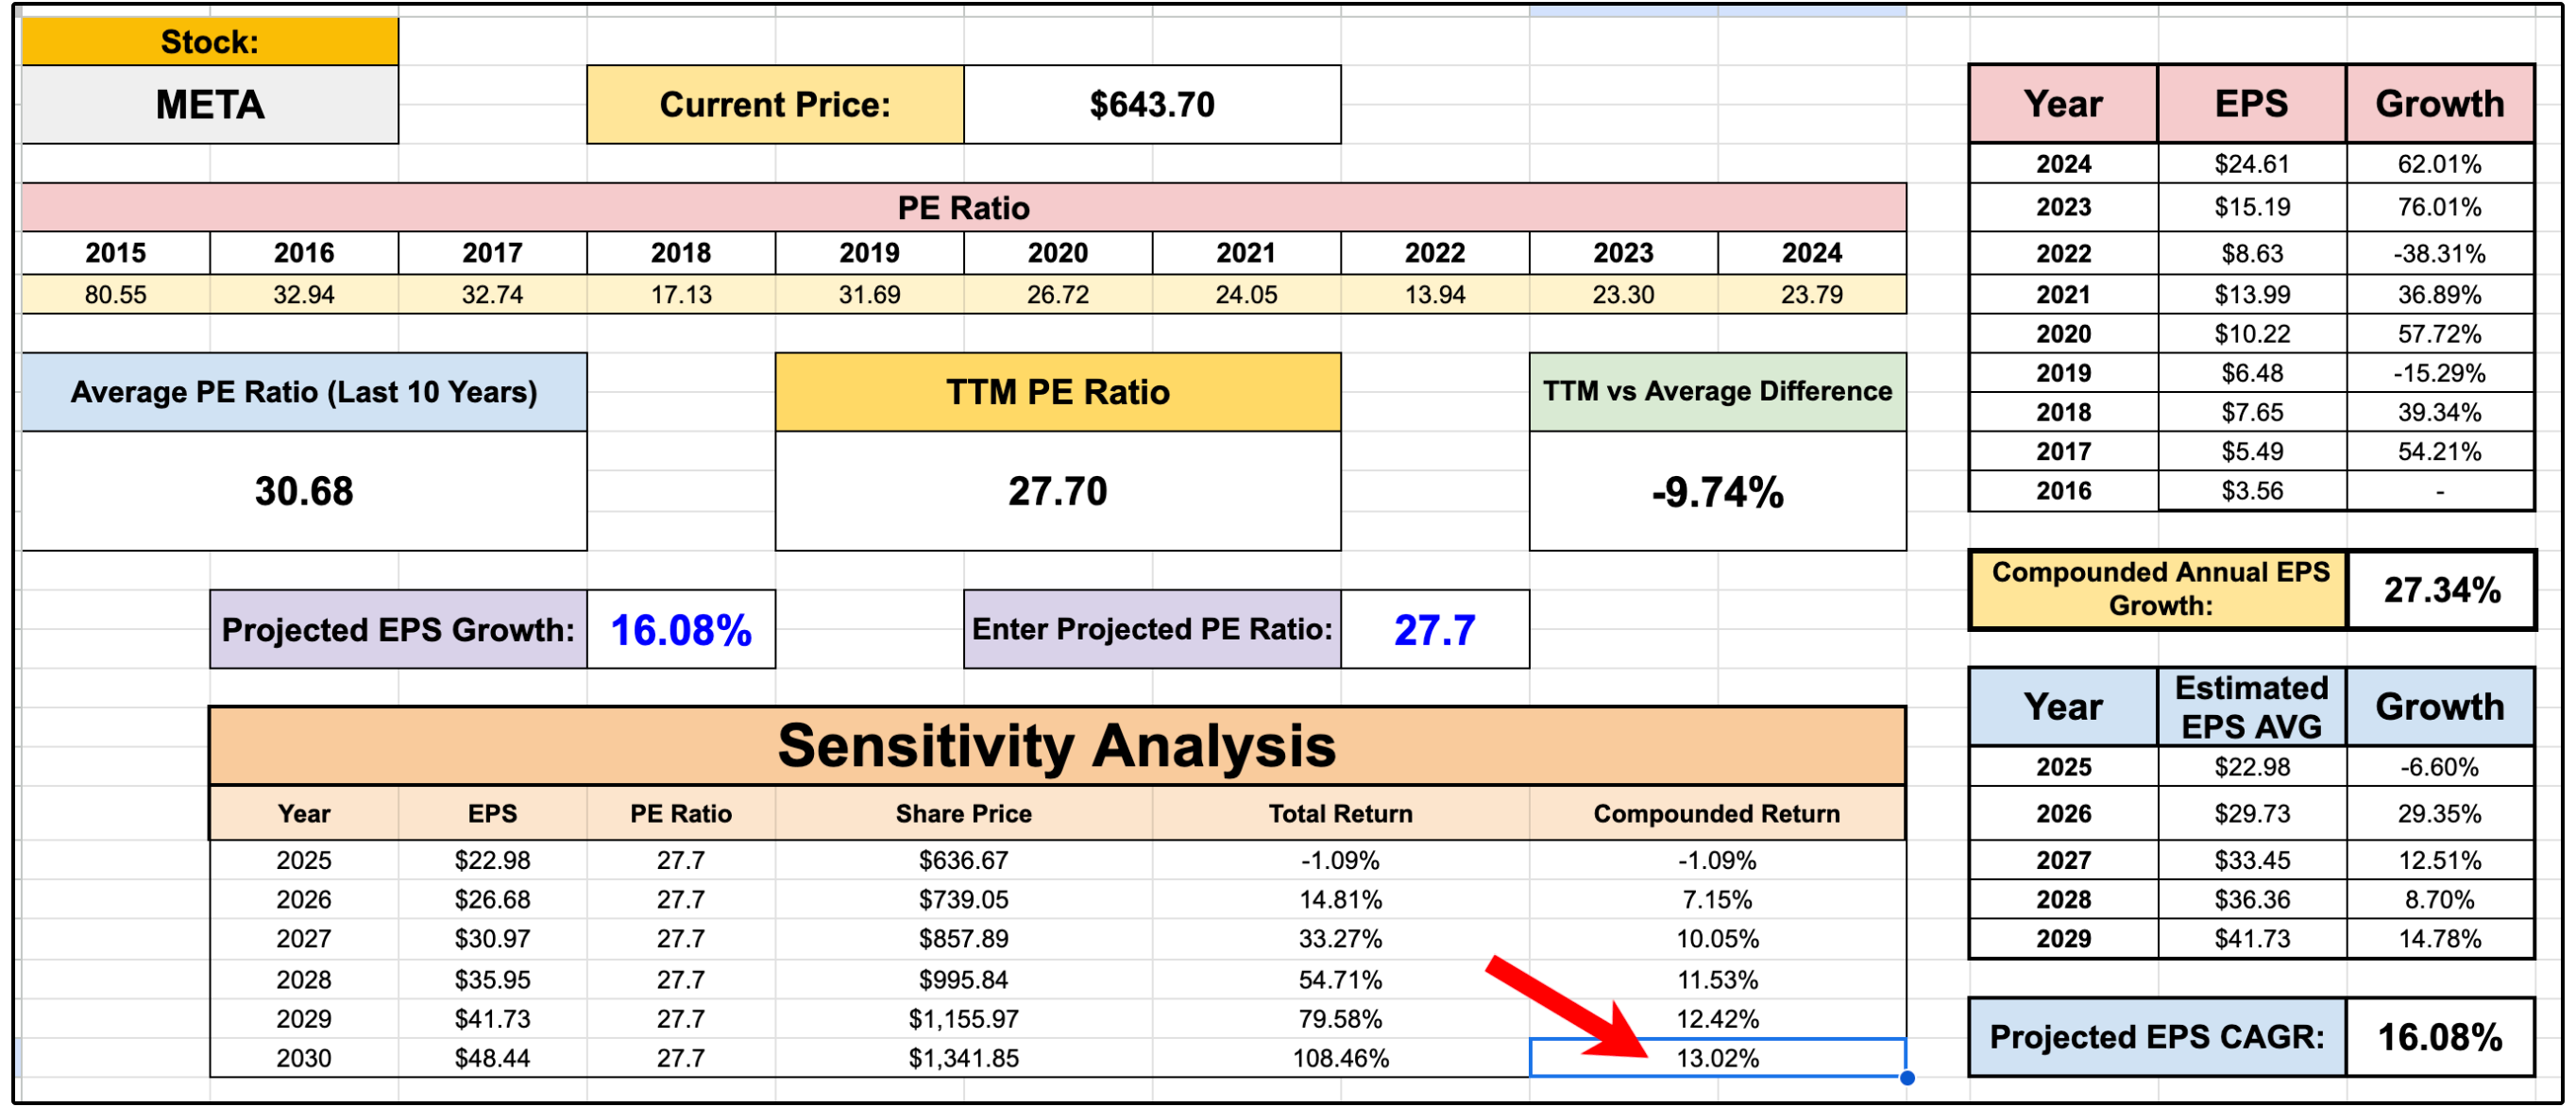Click the 2015 PE ratio 80.55 cell
Screen dimensions: 2576x1107
click(116, 295)
